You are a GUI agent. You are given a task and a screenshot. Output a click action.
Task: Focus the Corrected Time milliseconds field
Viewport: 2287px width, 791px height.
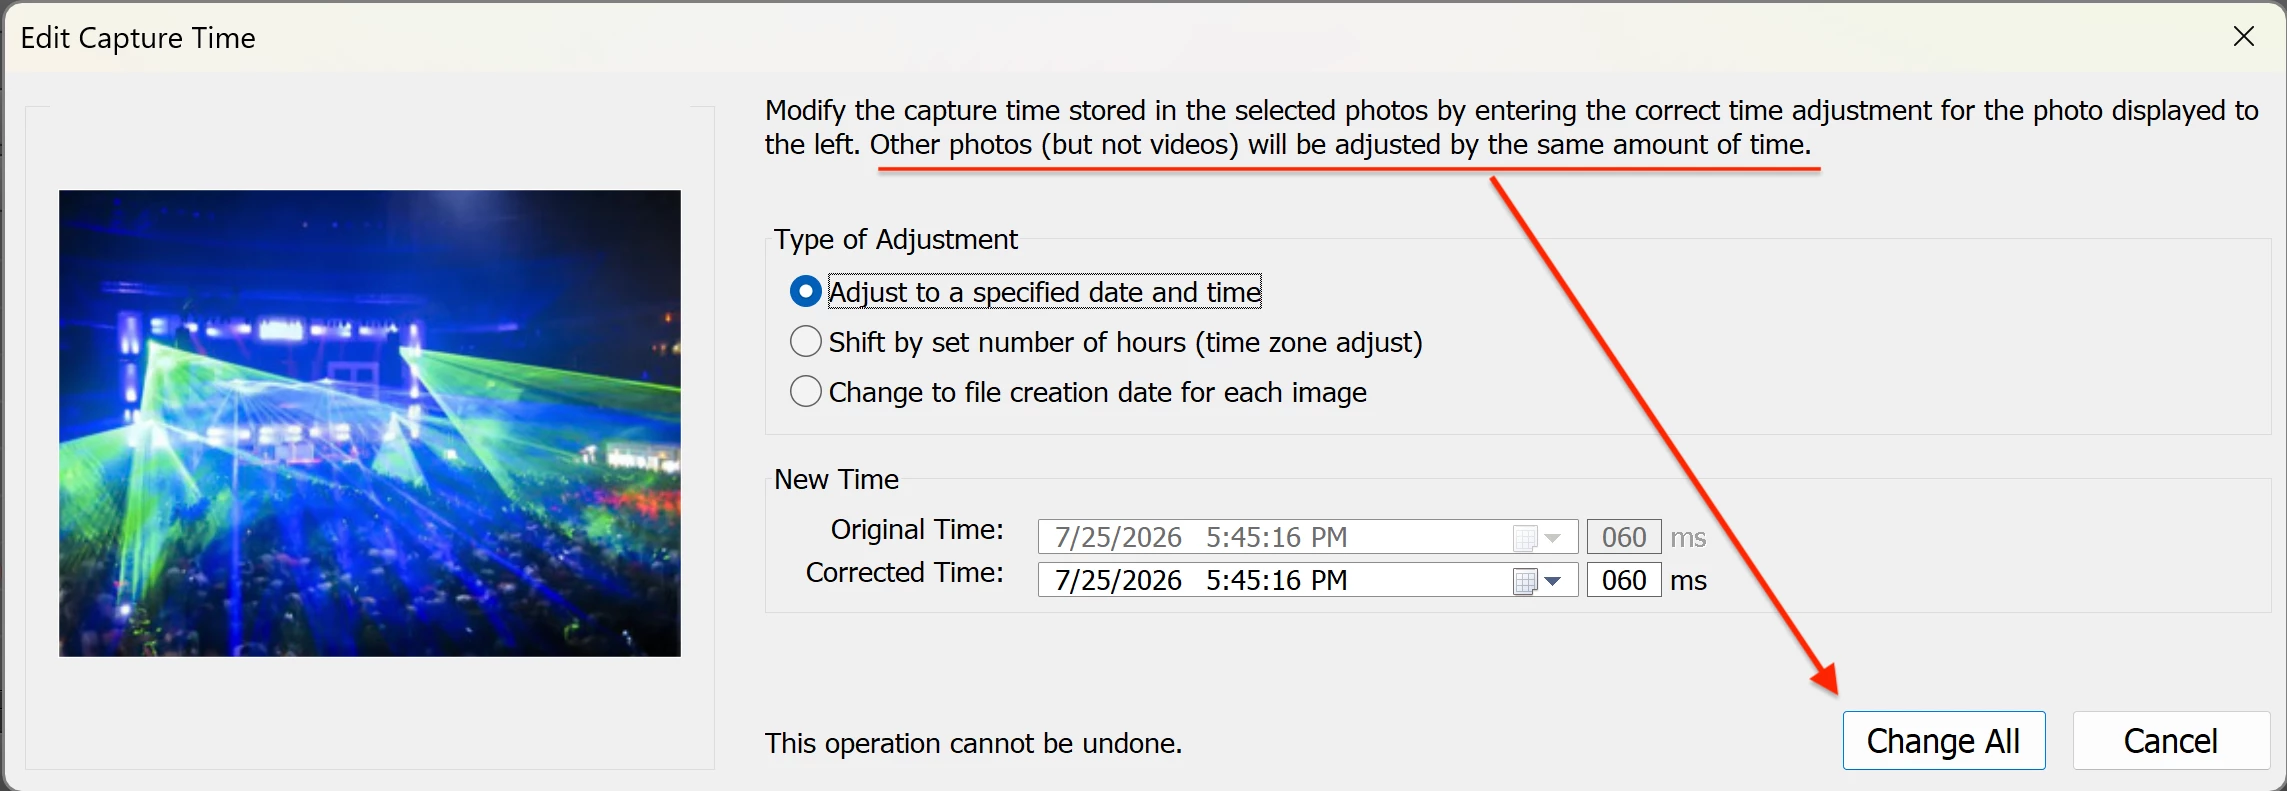[x=1624, y=580]
